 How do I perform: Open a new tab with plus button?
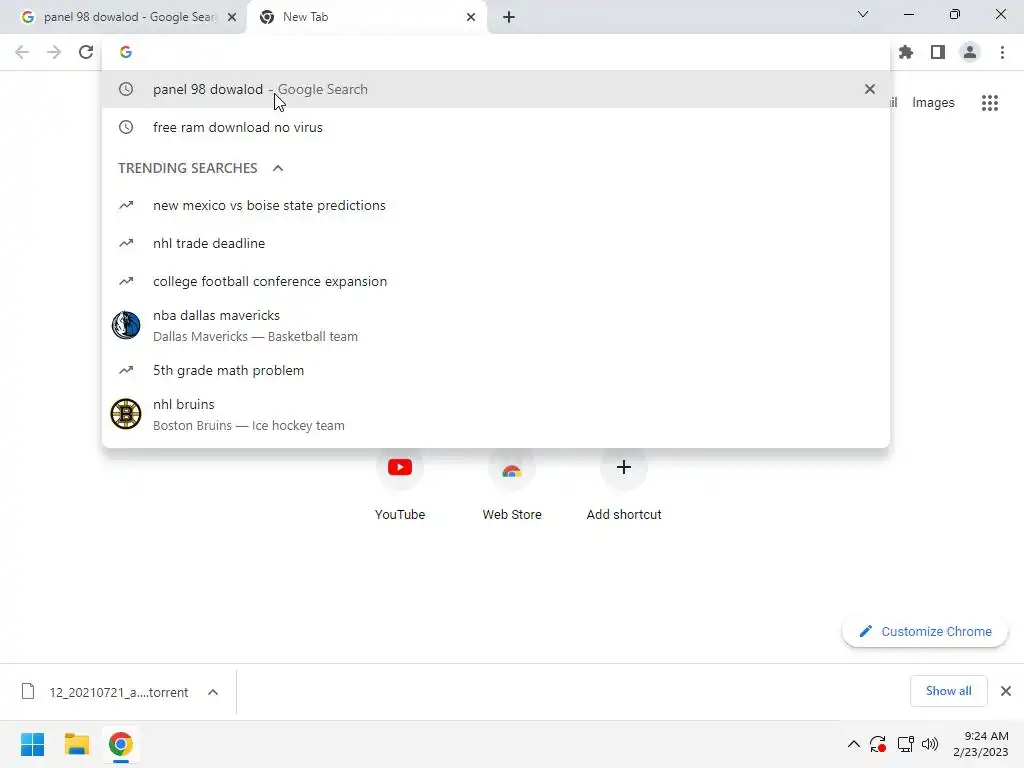click(509, 17)
